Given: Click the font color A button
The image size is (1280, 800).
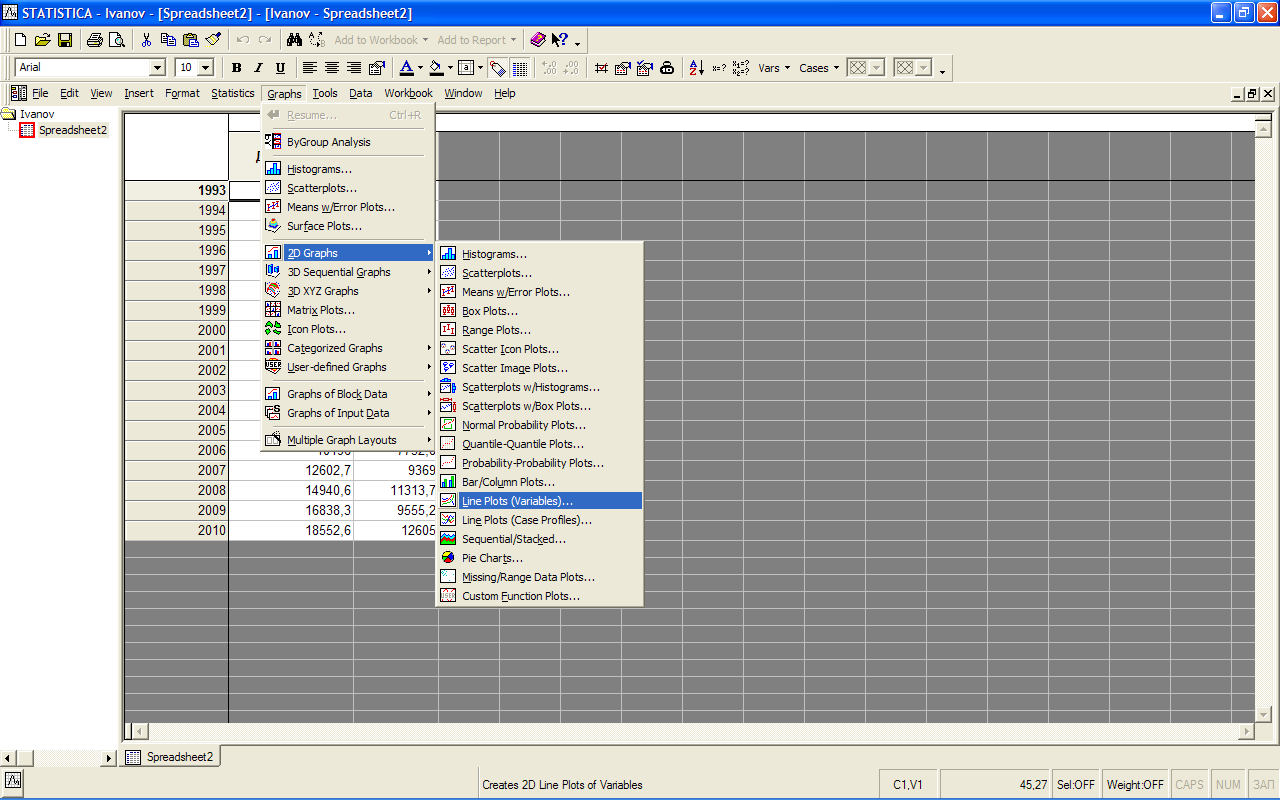Looking at the screenshot, I should point(406,68).
